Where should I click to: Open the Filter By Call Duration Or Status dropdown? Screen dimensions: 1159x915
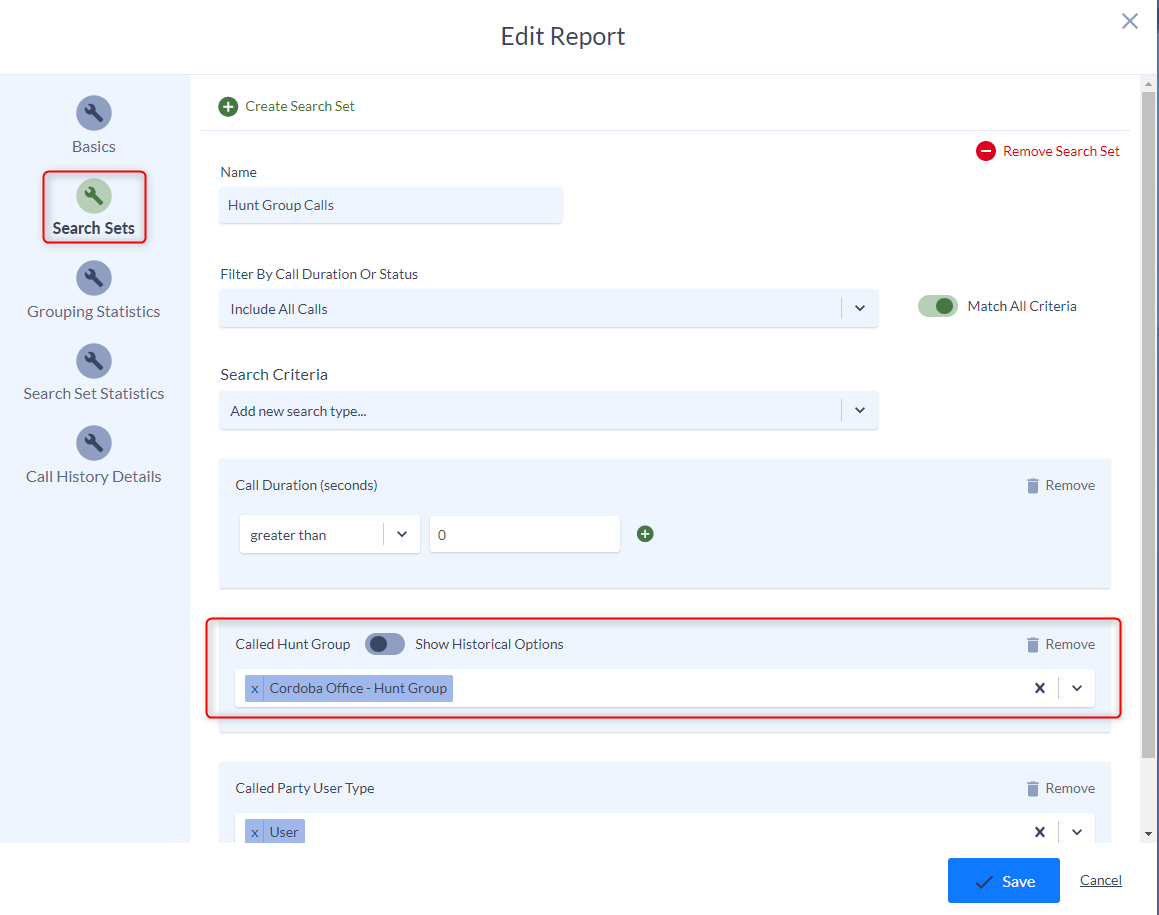point(859,308)
